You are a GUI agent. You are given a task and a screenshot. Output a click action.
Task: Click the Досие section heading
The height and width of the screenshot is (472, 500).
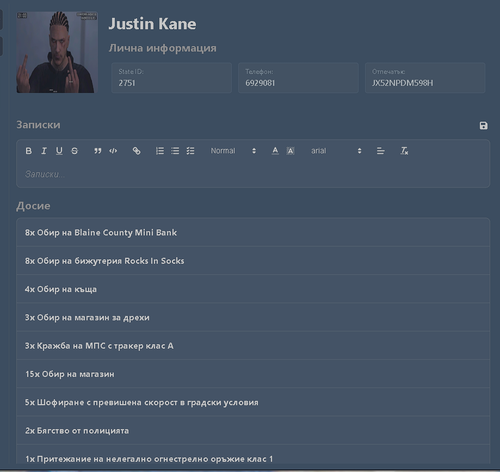(x=33, y=206)
